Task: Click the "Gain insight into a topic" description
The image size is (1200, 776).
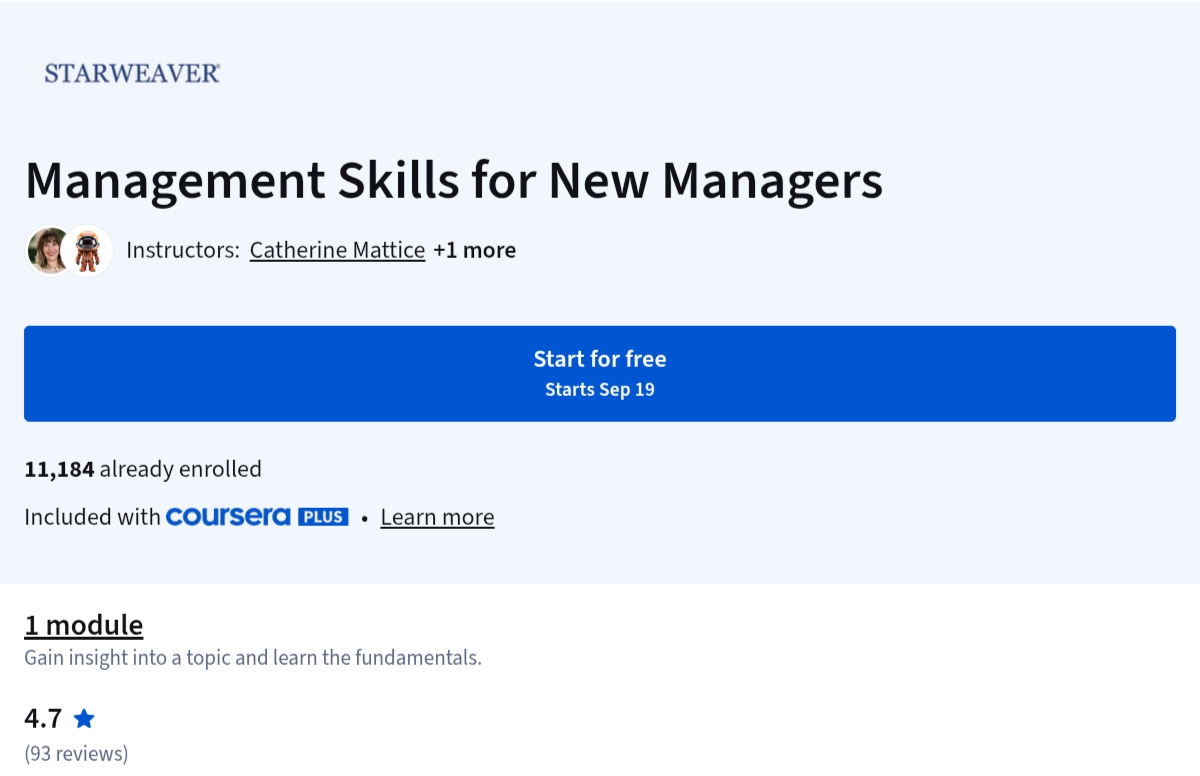Action: (253, 657)
